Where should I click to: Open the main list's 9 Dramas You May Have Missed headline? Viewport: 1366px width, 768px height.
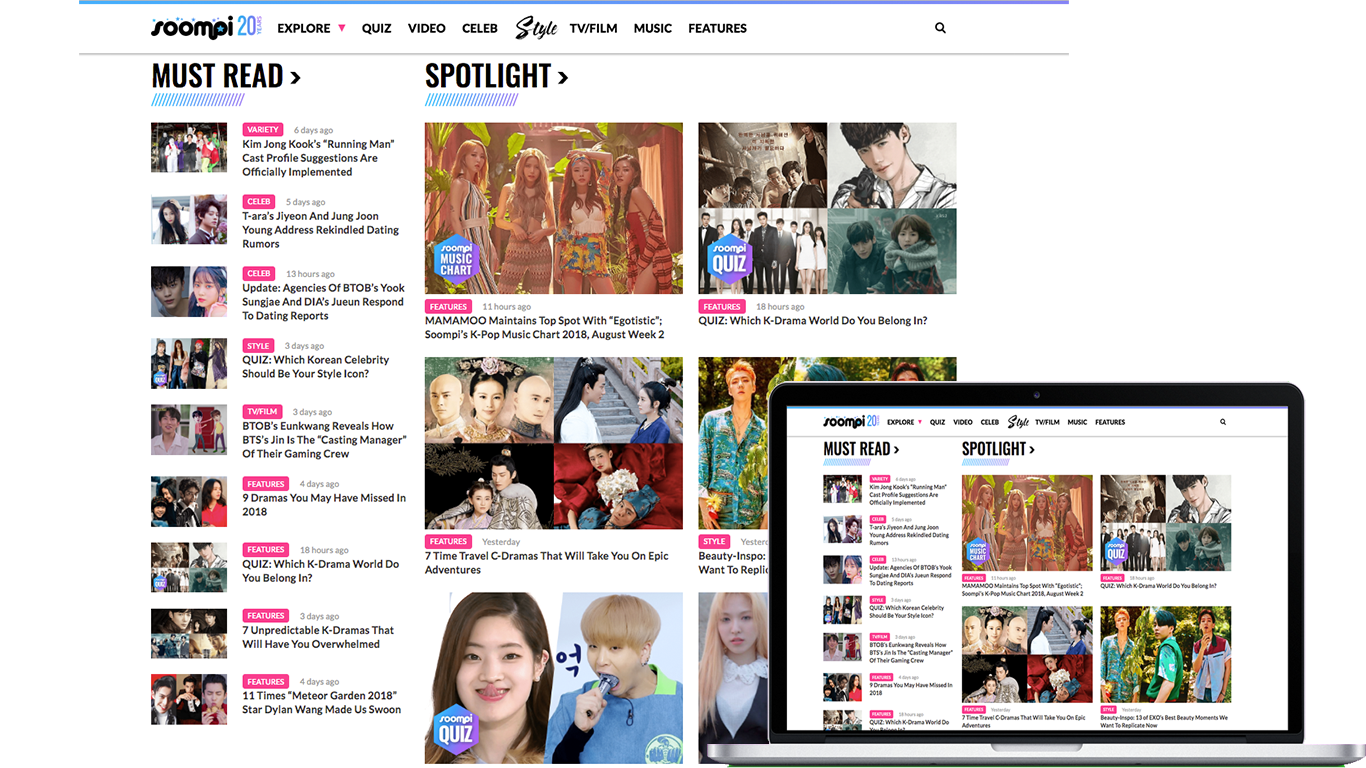(x=324, y=505)
